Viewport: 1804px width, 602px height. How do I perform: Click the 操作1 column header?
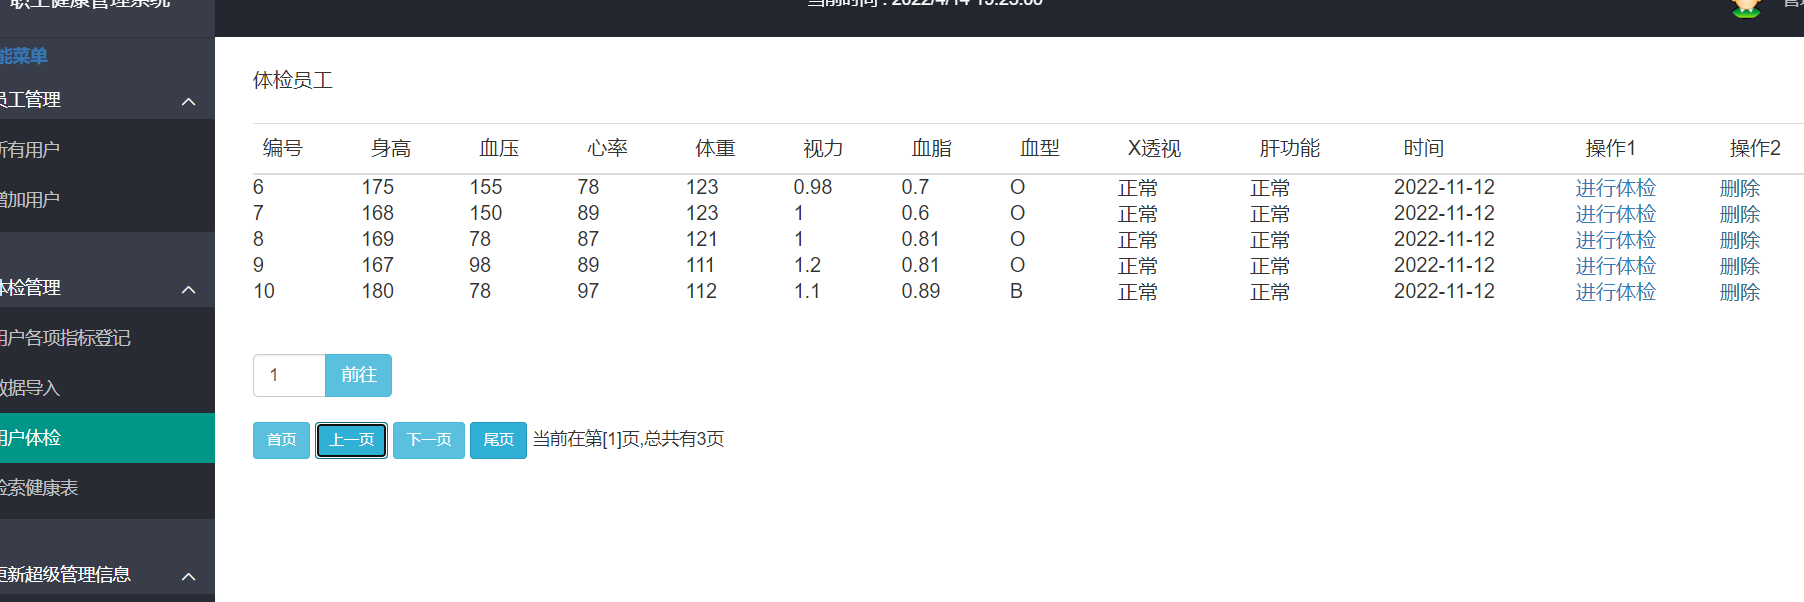(1610, 148)
